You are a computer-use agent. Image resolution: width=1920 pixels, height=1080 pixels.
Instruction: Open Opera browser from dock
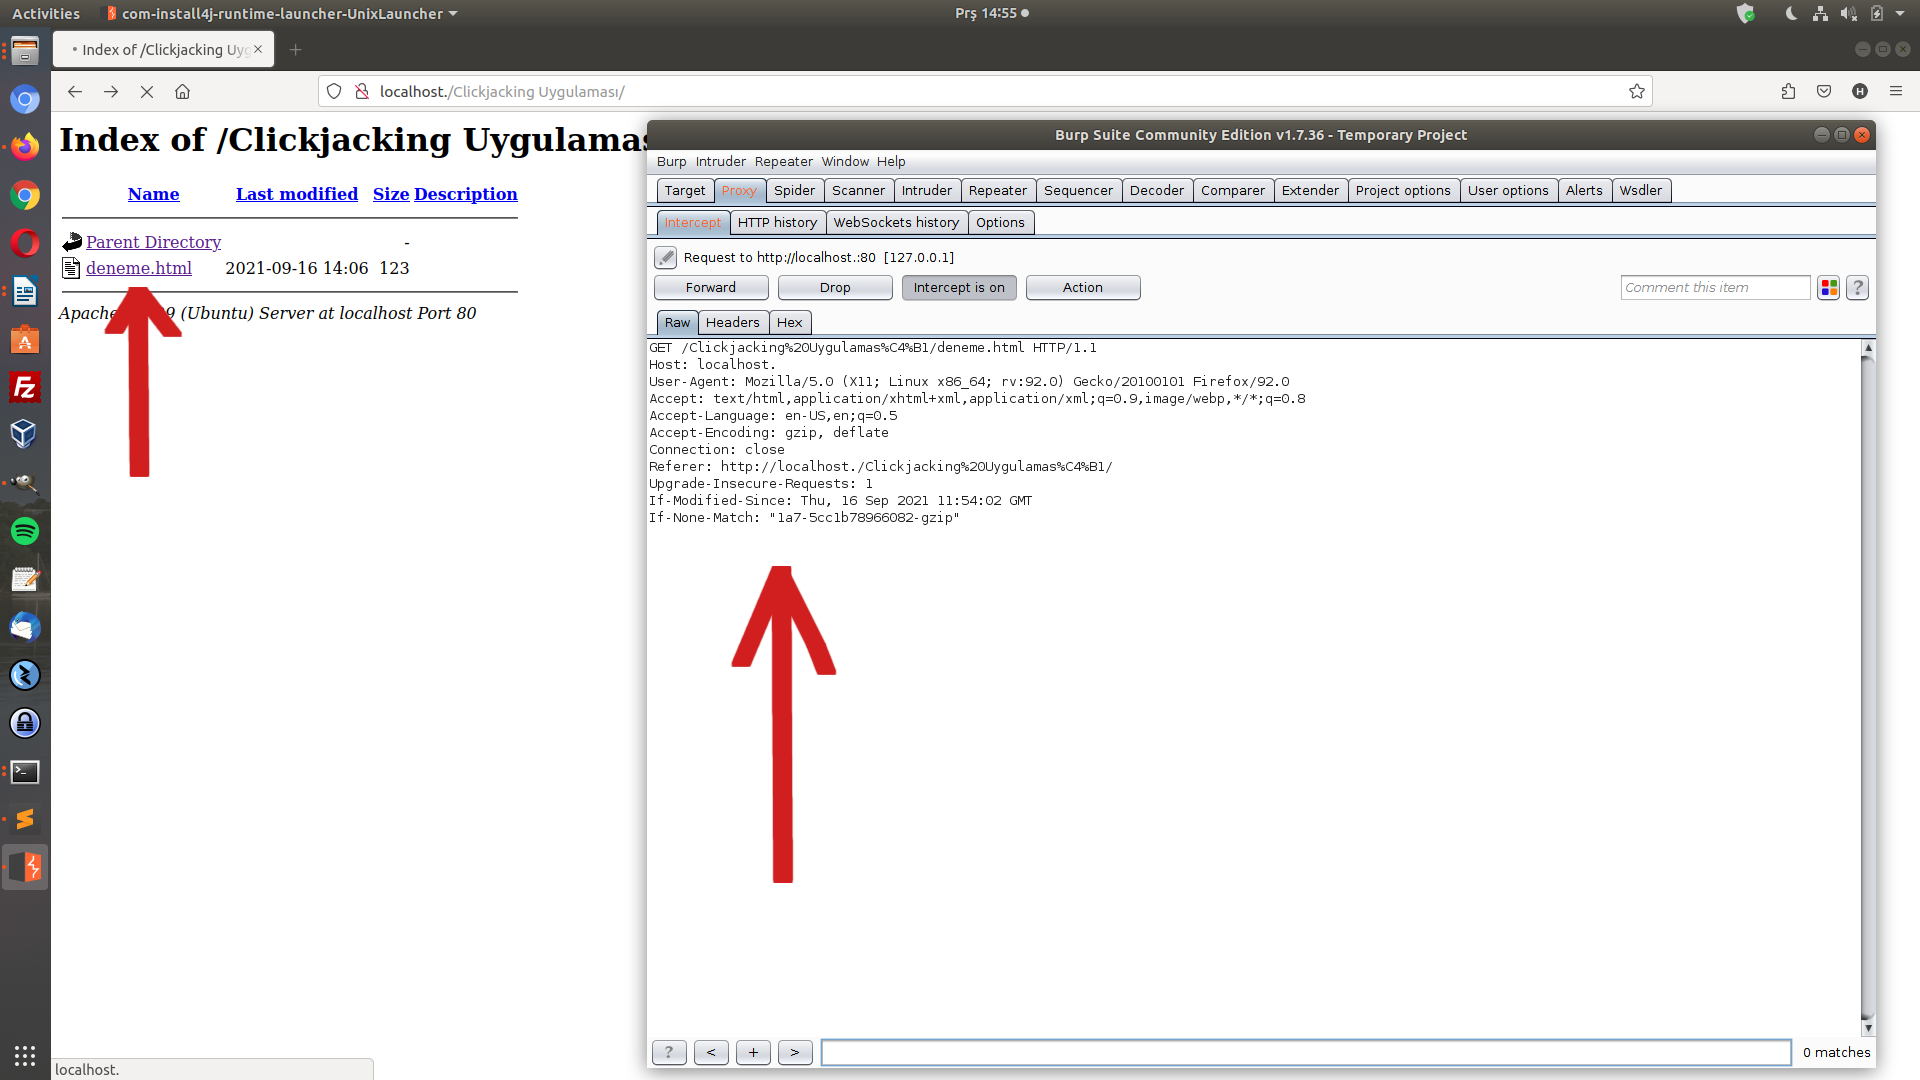click(x=25, y=243)
